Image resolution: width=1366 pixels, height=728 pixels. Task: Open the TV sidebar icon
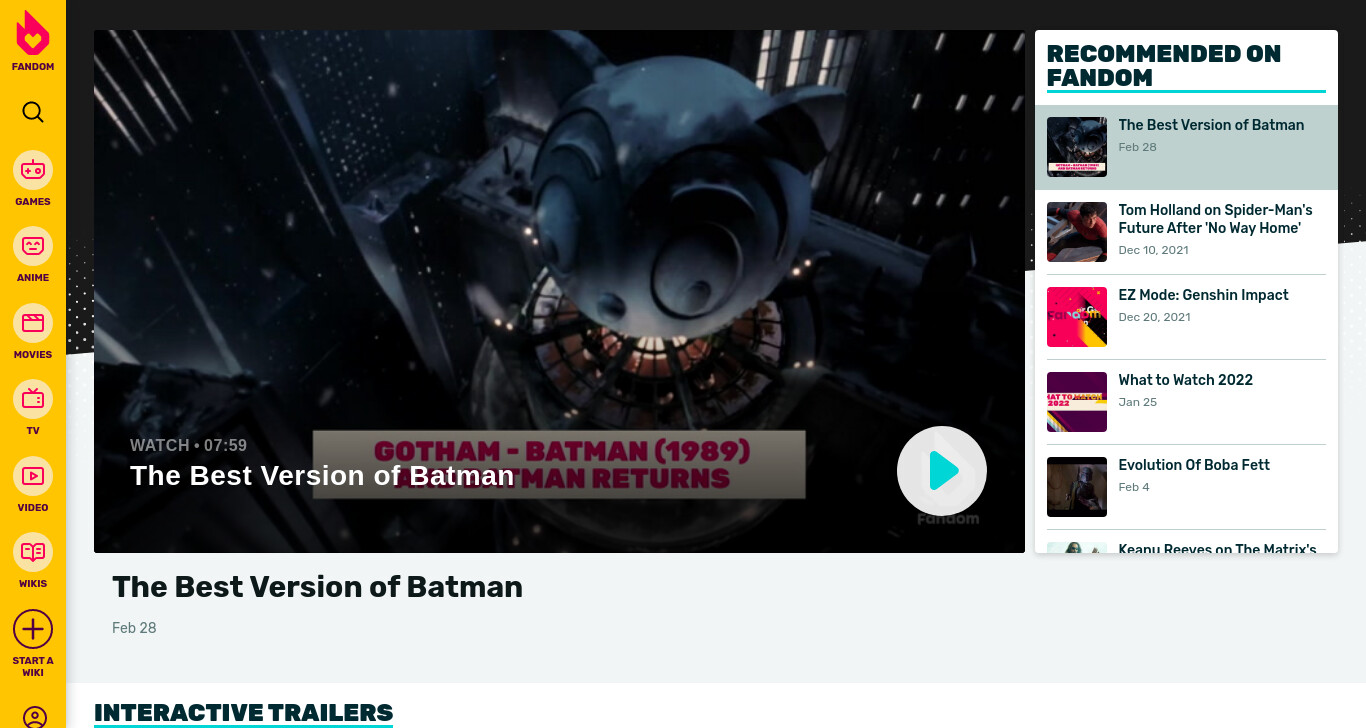[33, 399]
